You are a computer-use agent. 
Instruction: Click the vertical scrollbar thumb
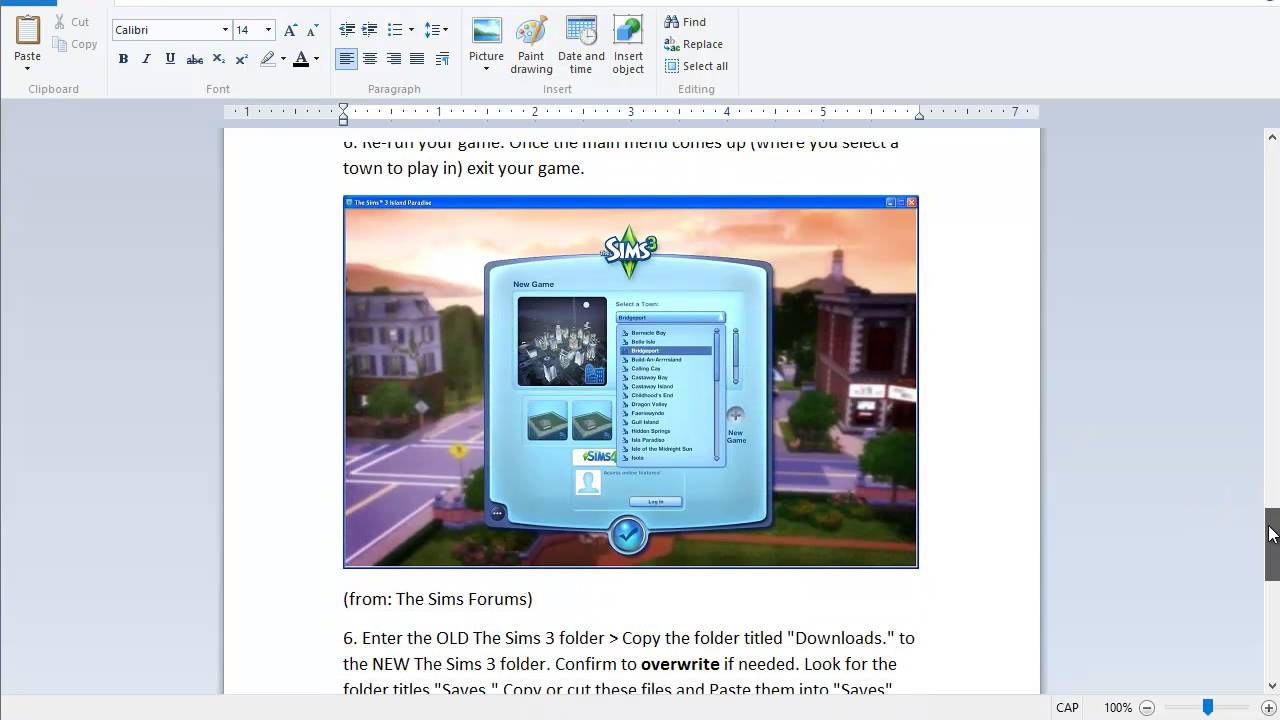coord(1272,544)
